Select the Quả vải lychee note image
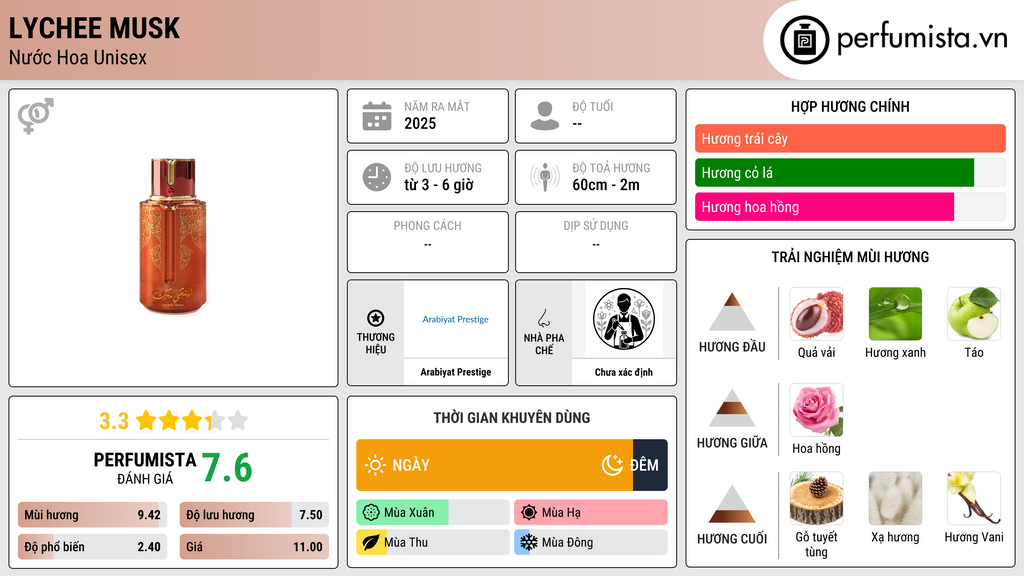The image size is (1024, 576). coord(816,313)
